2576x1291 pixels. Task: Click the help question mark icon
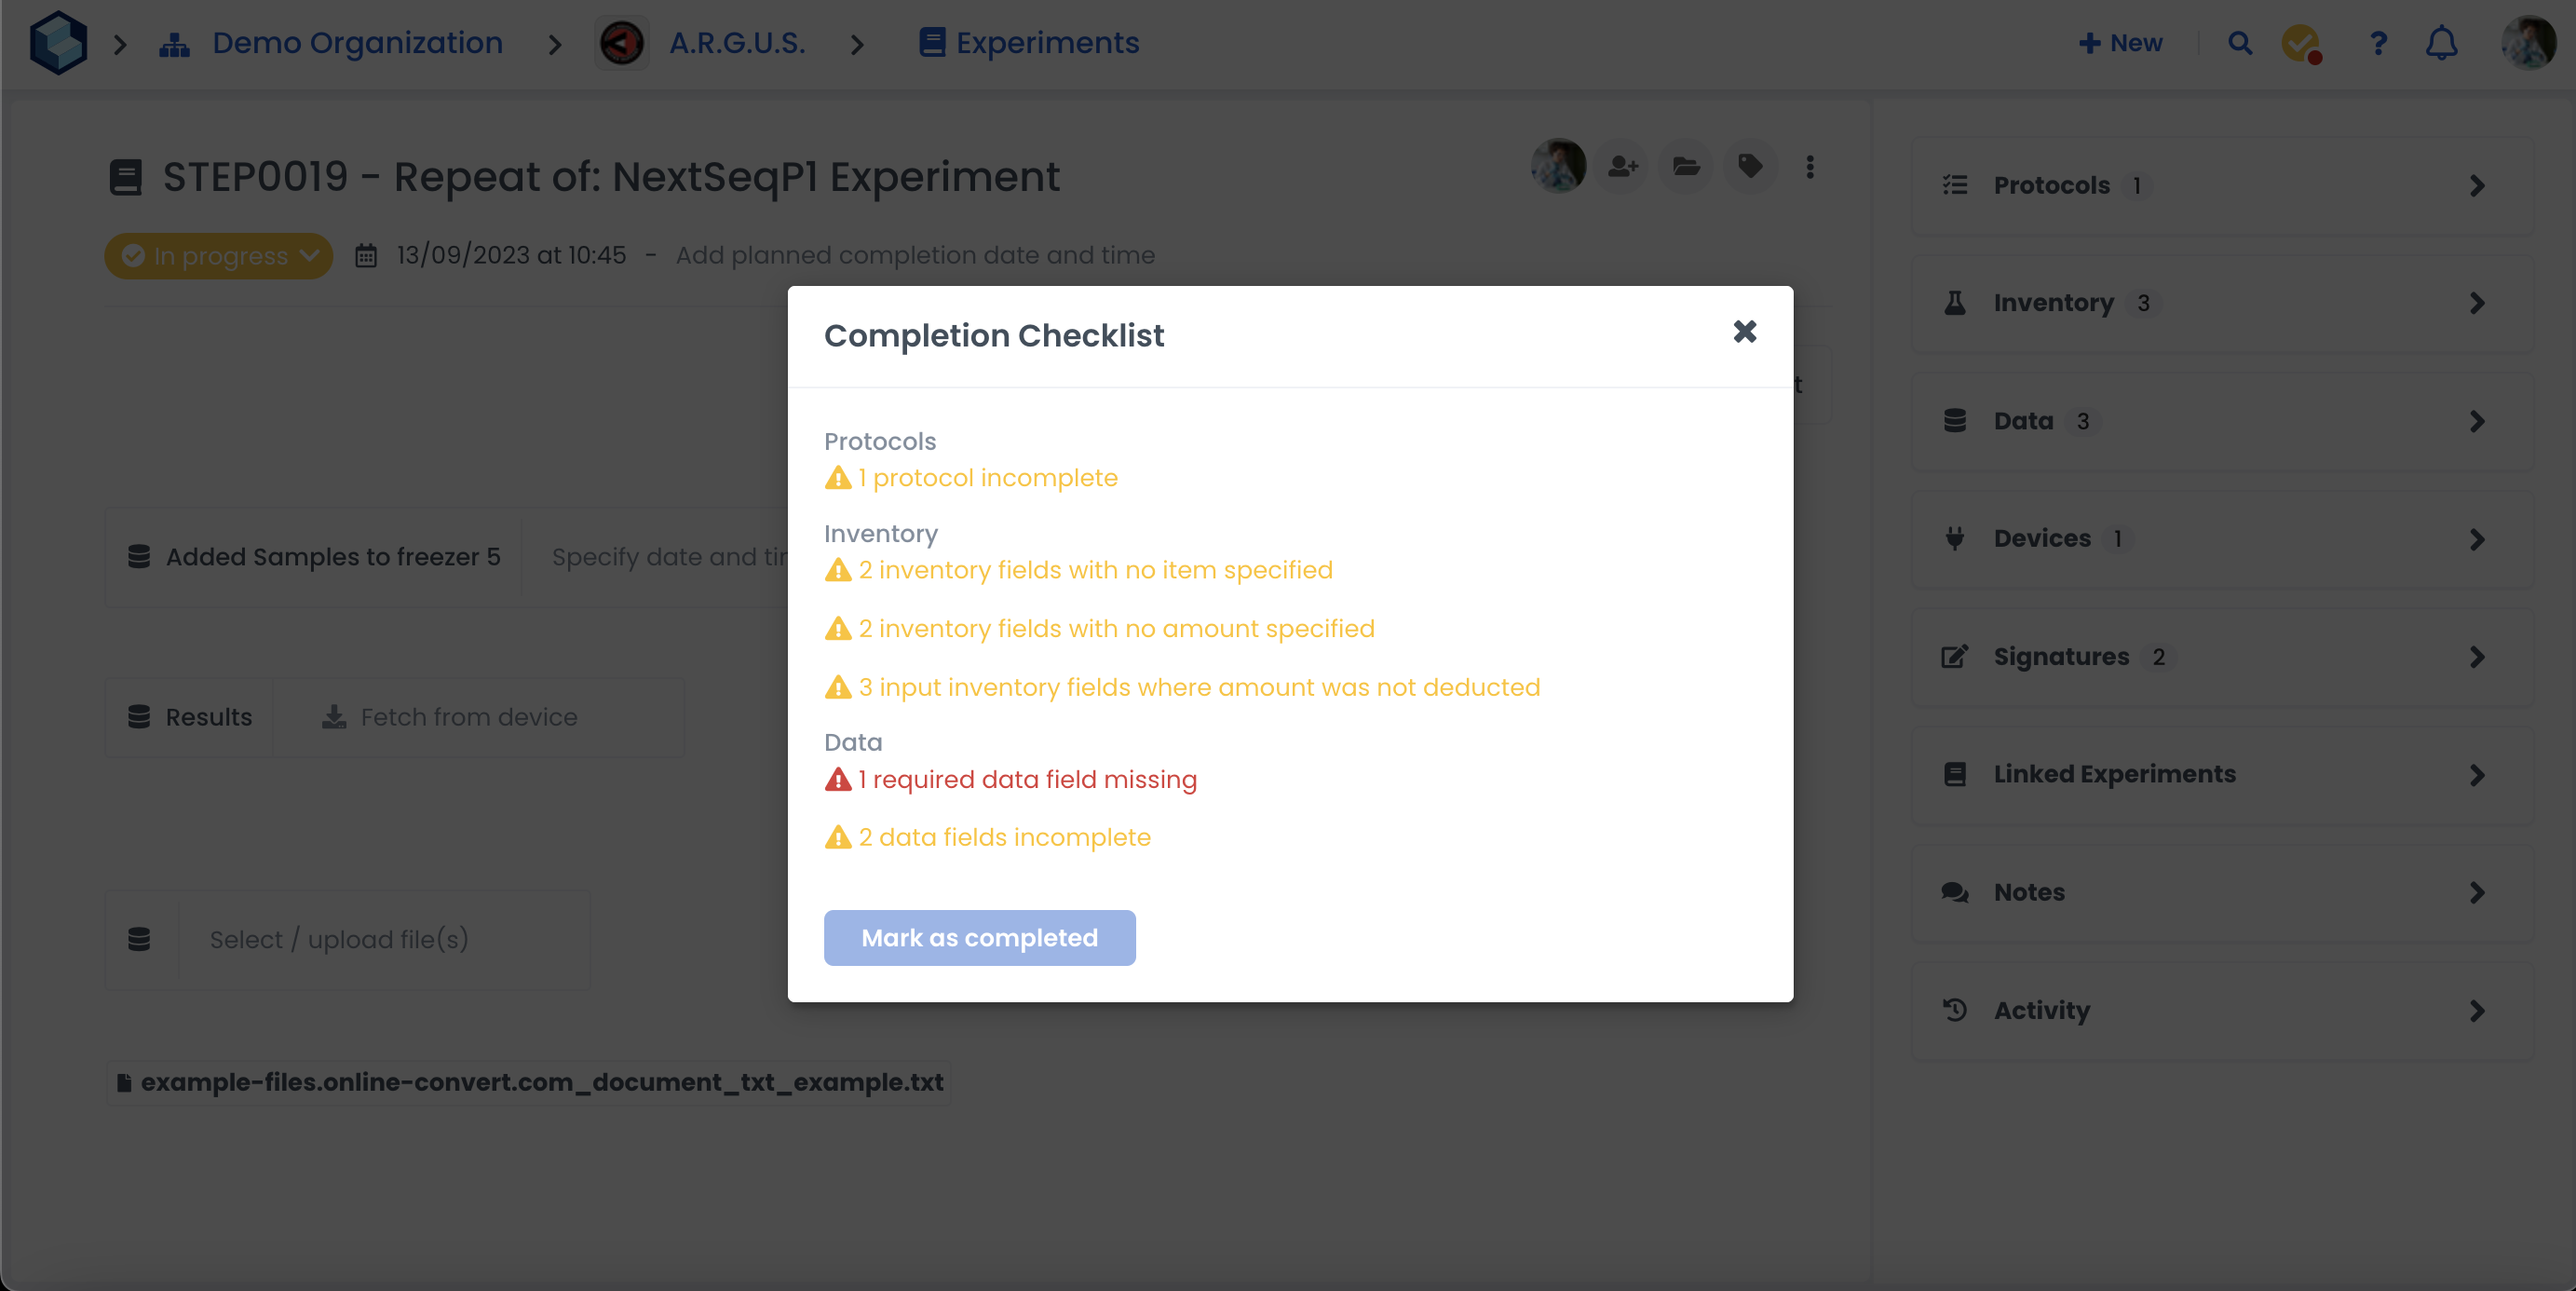pyautogui.click(x=2378, y=43)
